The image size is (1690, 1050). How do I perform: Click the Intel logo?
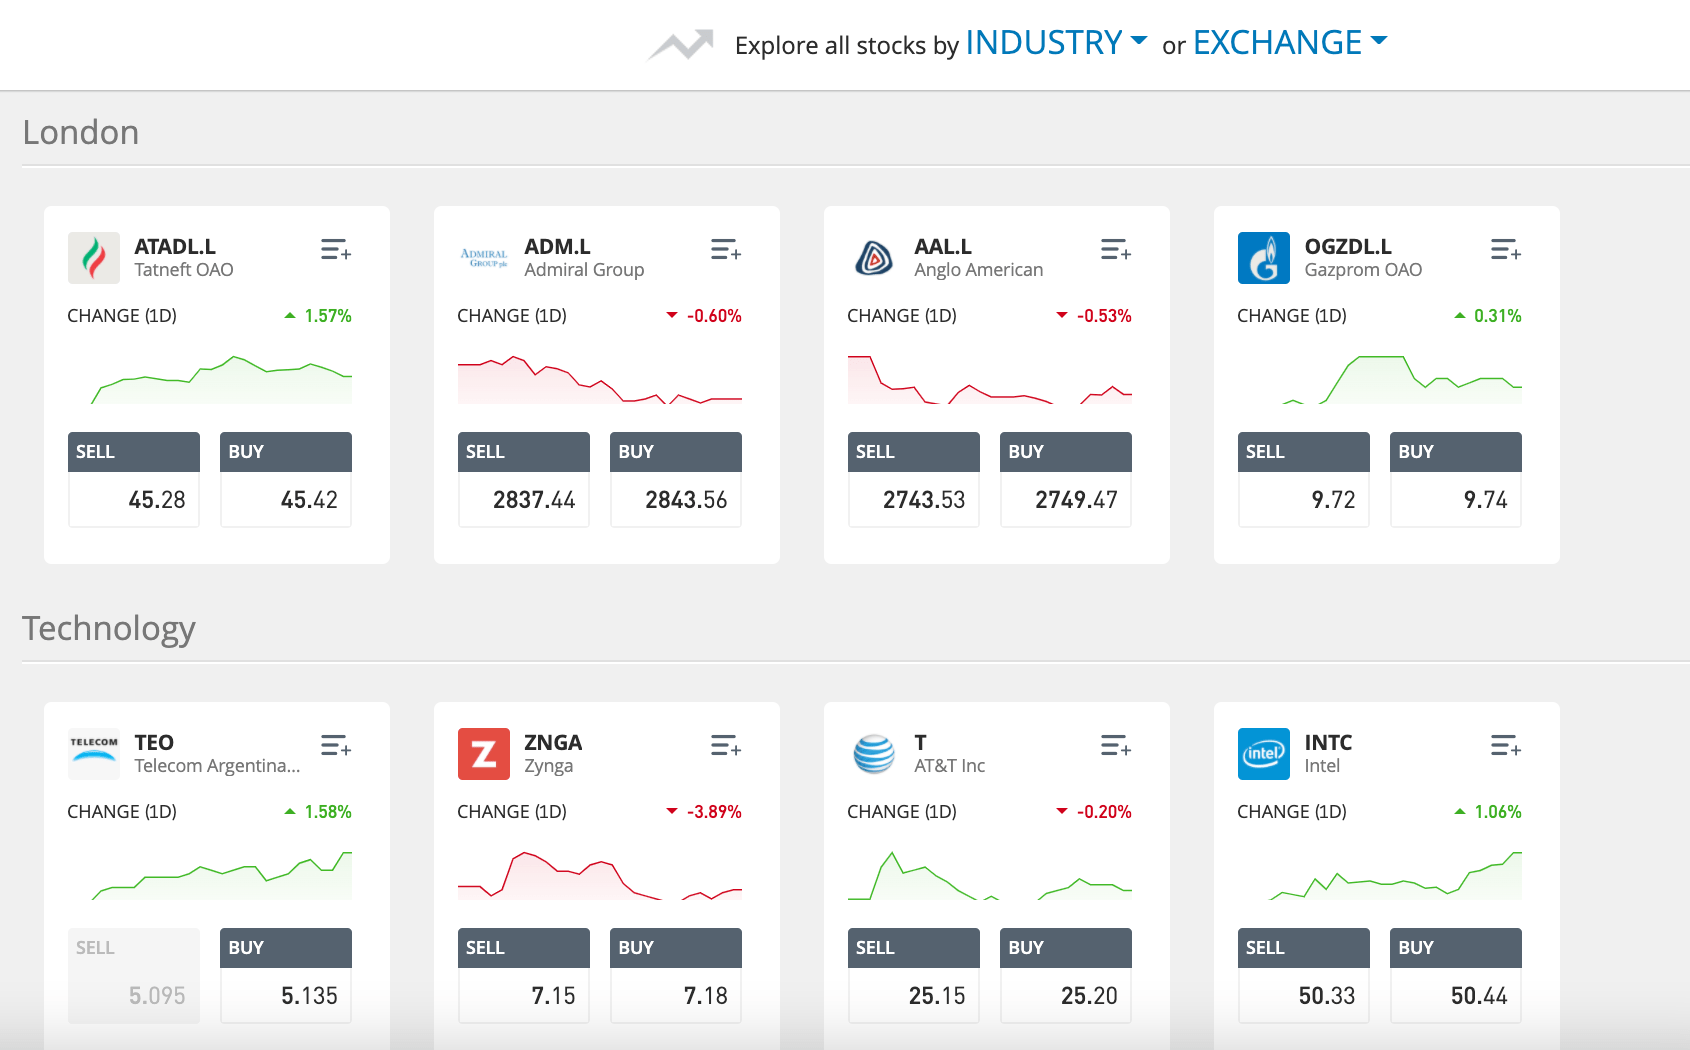tap(1264, 754)
